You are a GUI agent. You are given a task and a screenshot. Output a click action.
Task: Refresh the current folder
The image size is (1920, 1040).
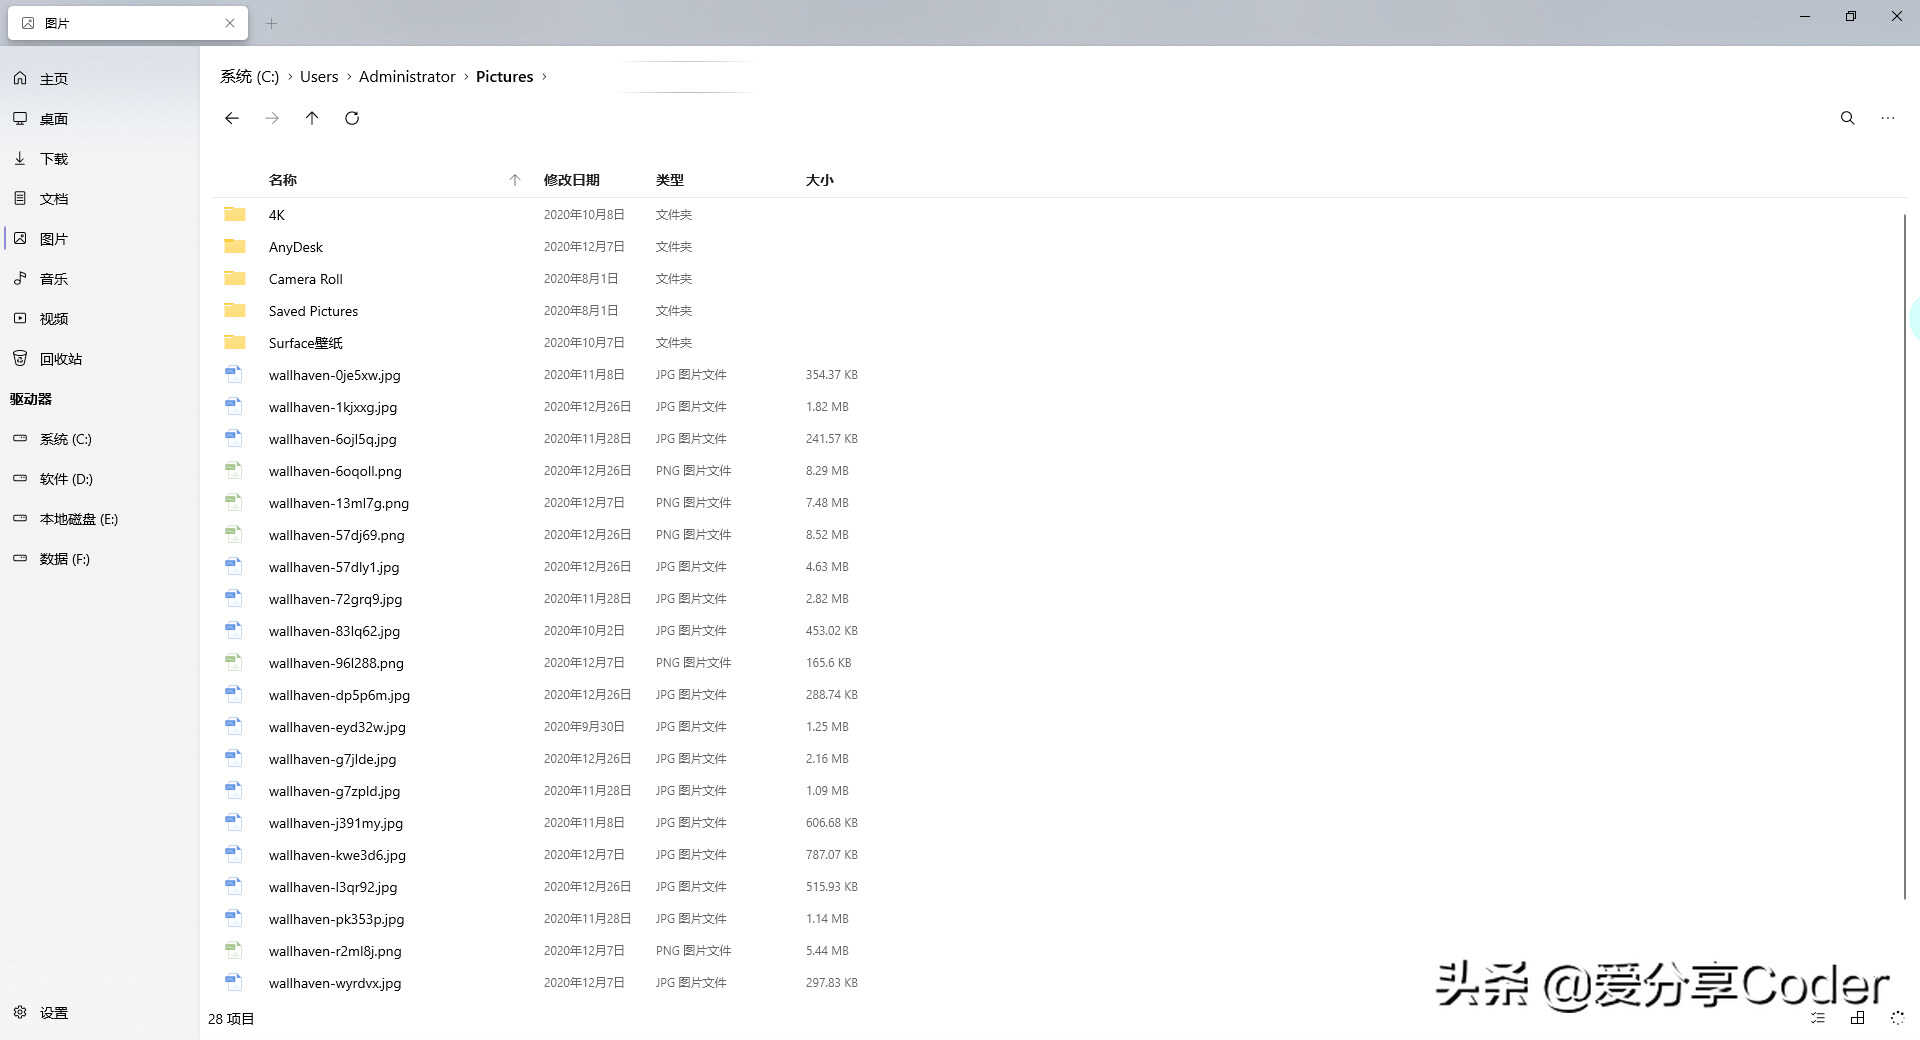click(x=352, y=118)
